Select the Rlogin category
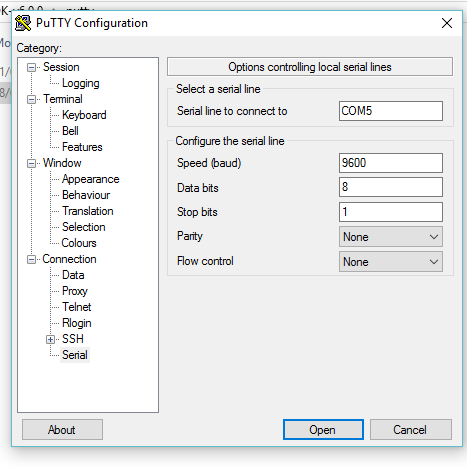This screenshot has width=467, height=470. point(77,323)
